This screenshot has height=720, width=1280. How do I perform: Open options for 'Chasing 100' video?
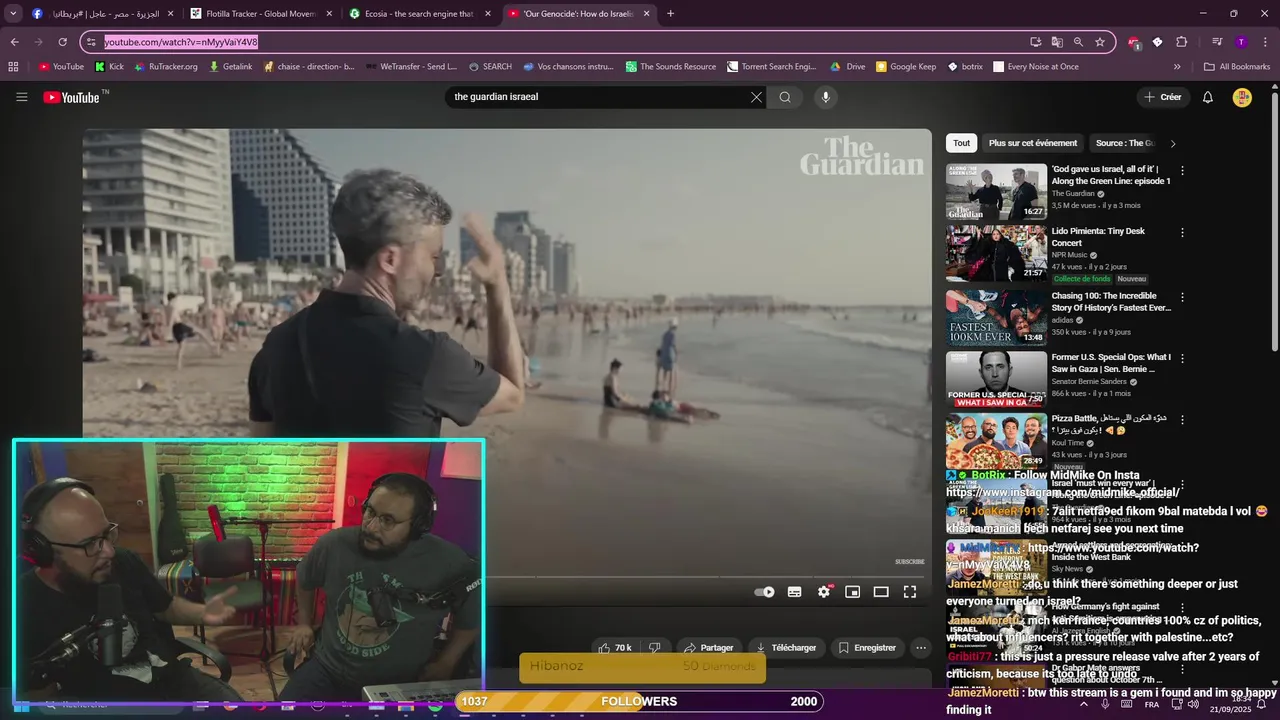[x=1182, y=297]
